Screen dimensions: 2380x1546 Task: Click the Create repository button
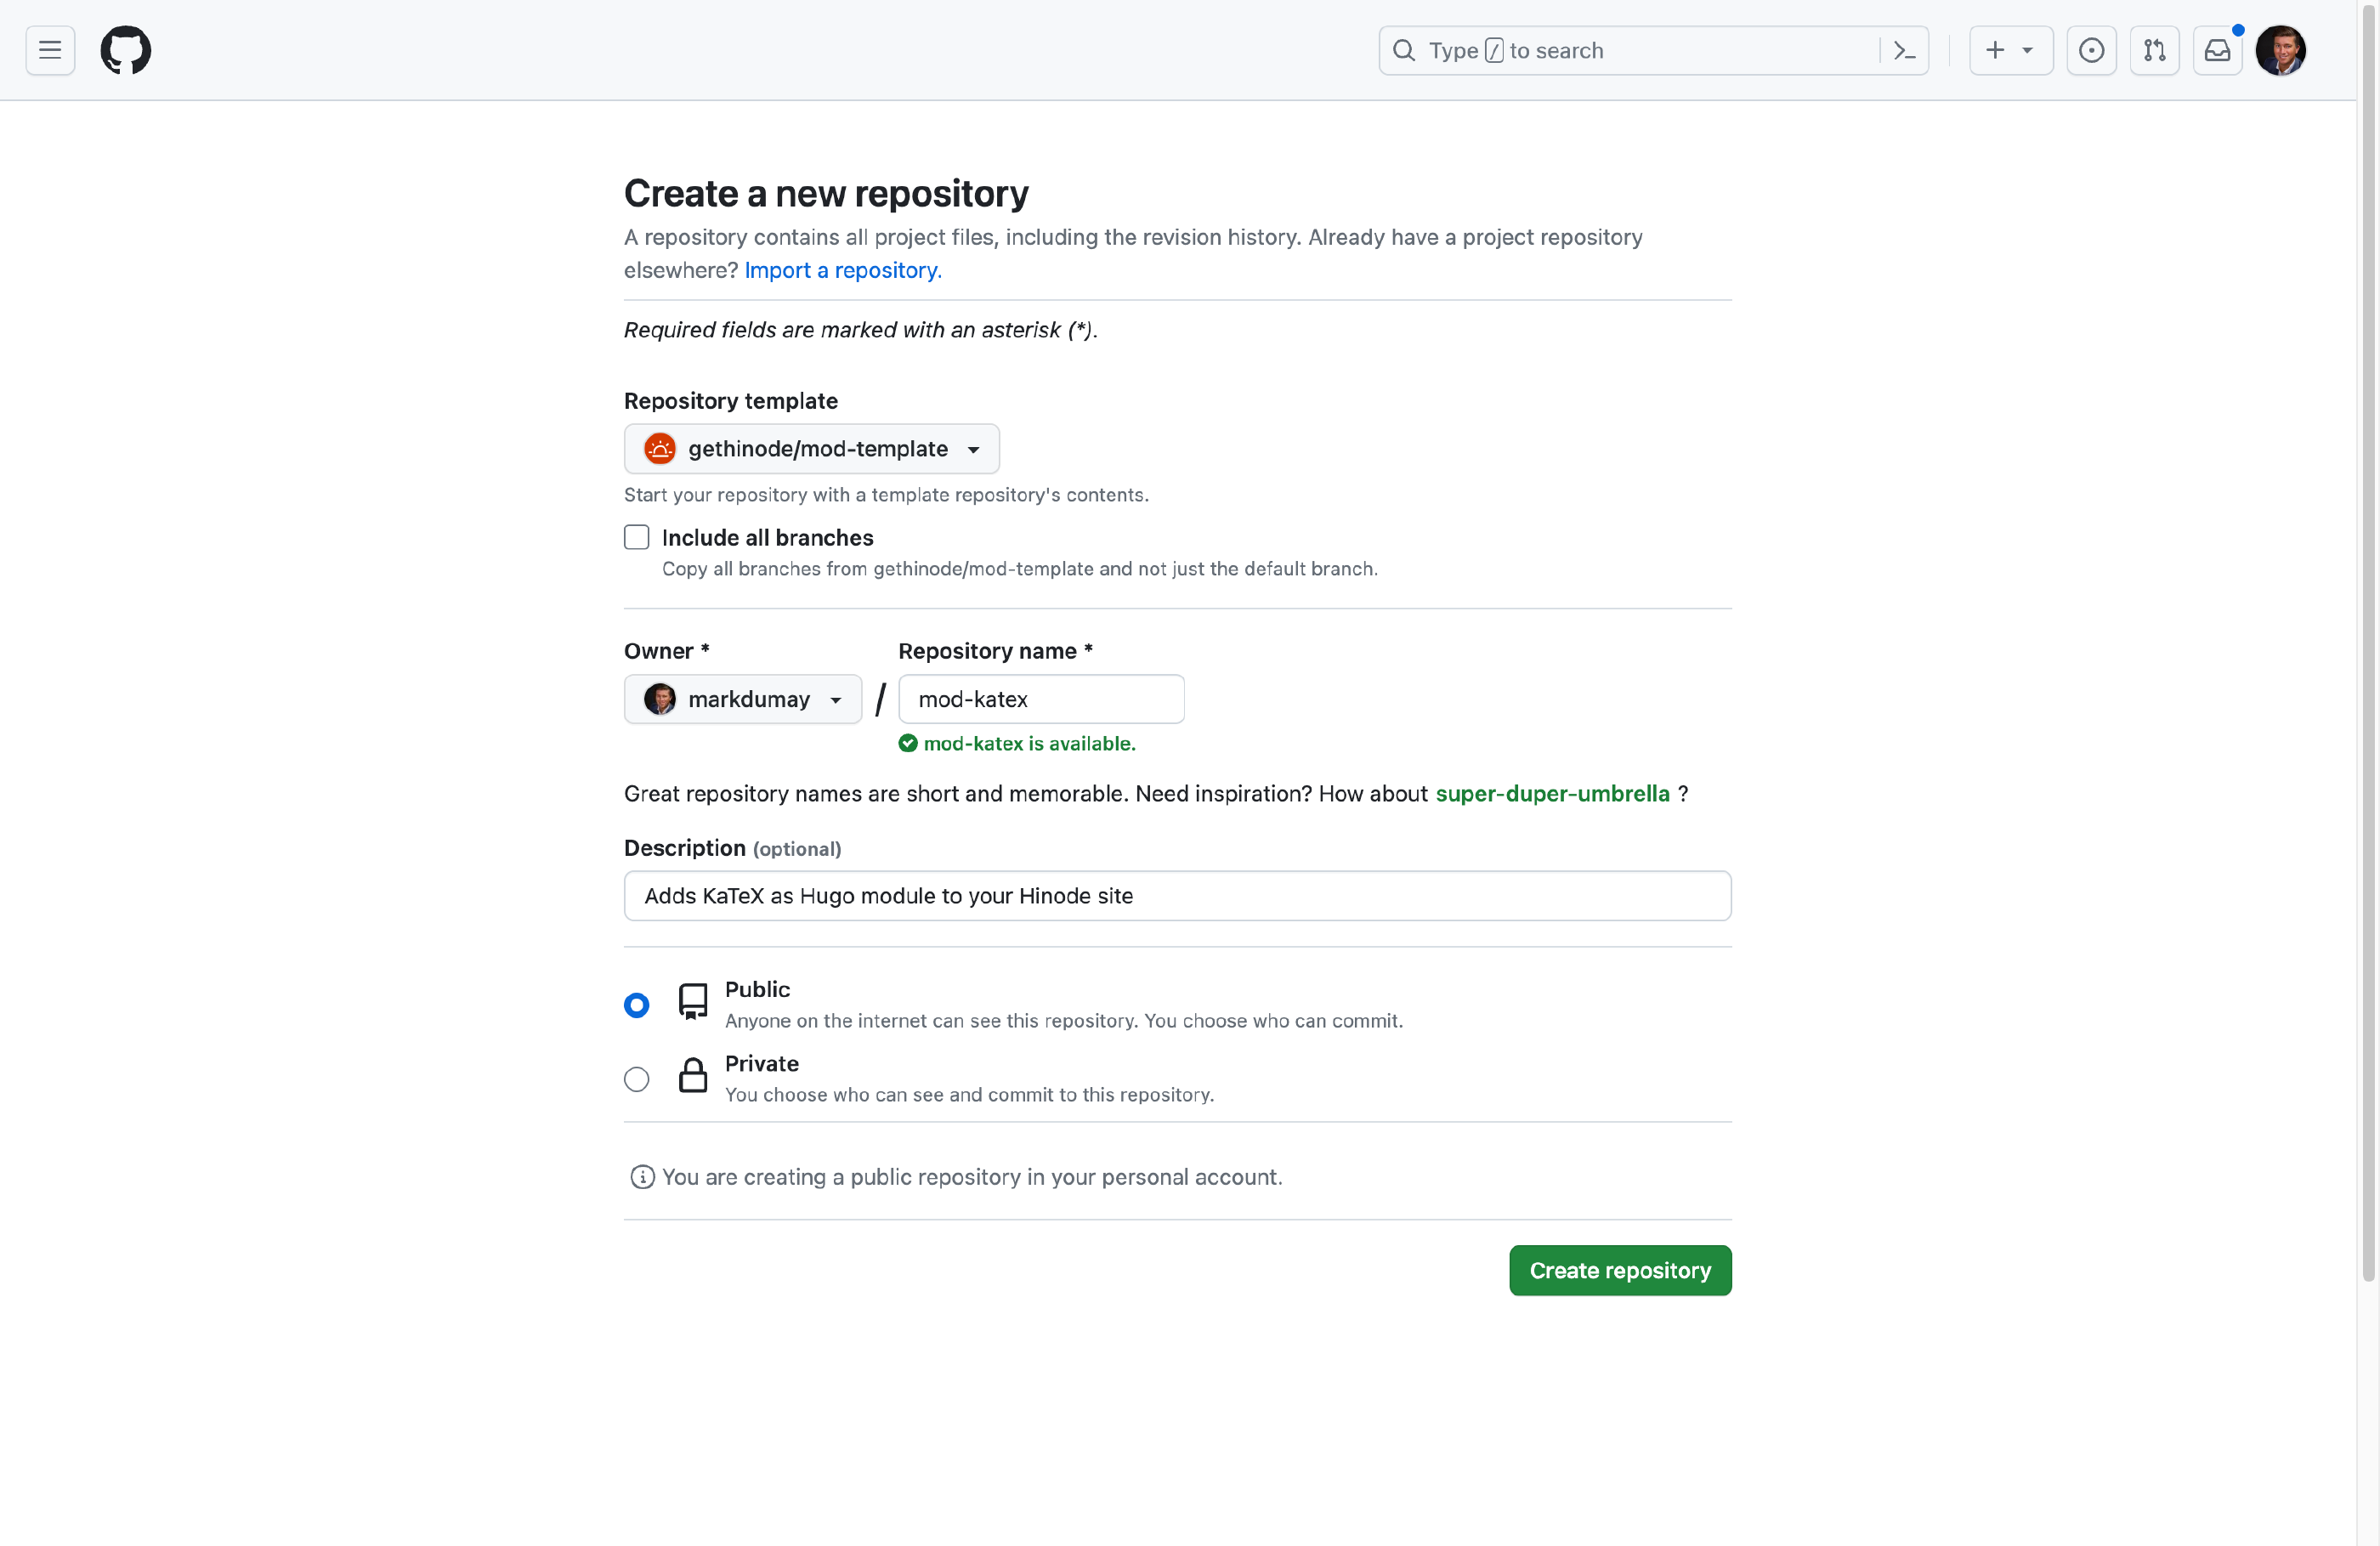pyautogui.click(x=1620, y=1270)
